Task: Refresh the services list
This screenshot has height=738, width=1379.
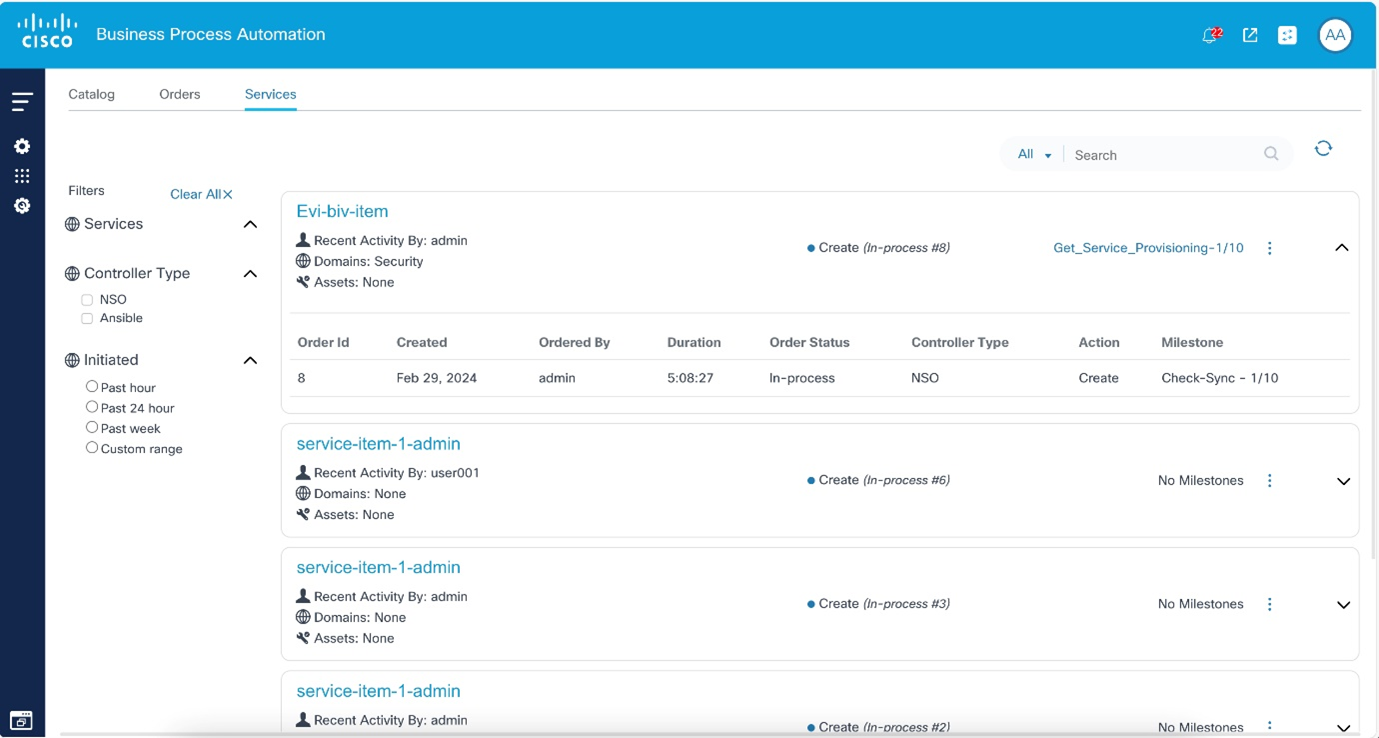Action: point(1323,149)
